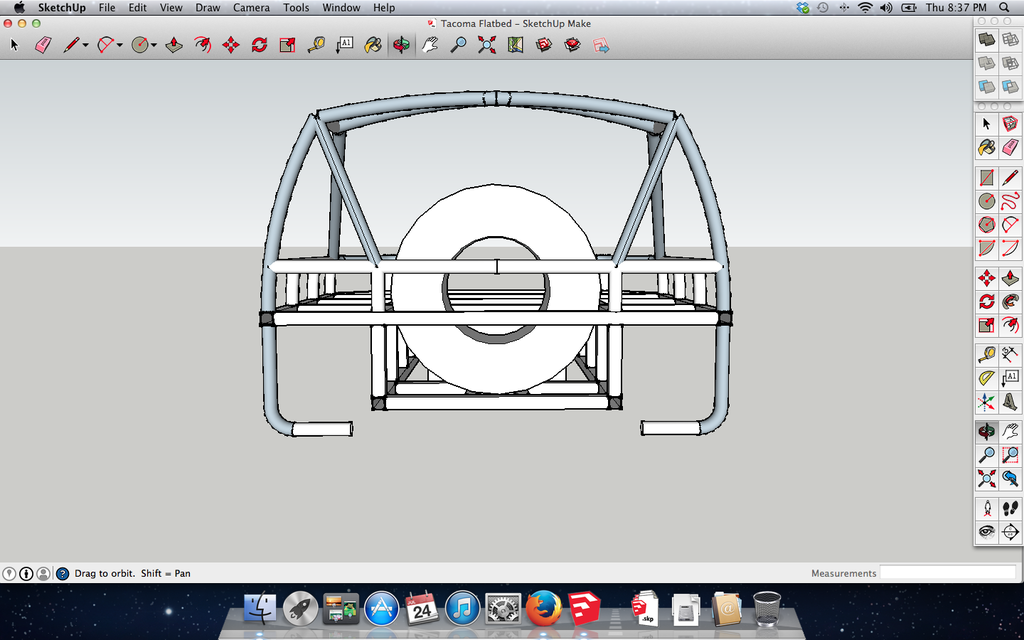Image resolution: width=1024 pixels, height=640 pixels.
Task: Pick the Tape Measure tool in top toolbar
Action: [316, 45]
